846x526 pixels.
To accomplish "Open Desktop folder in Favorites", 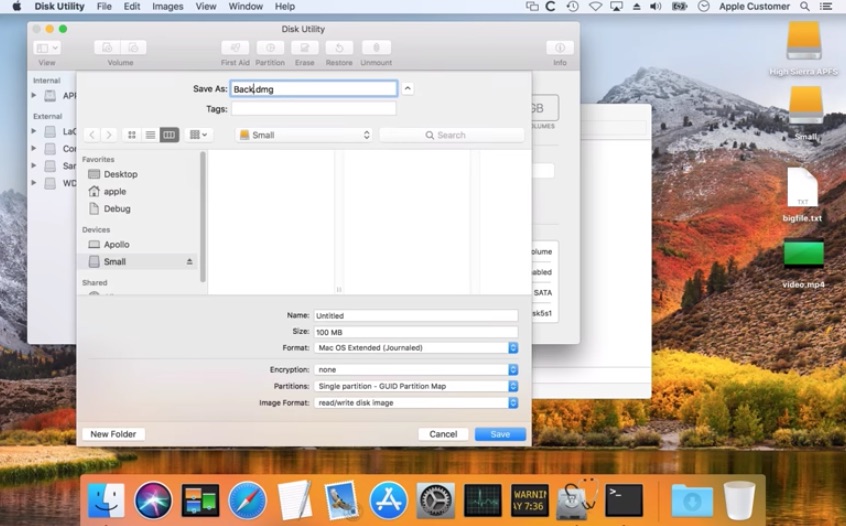I will pyautogui.click(x=120, y=174).
